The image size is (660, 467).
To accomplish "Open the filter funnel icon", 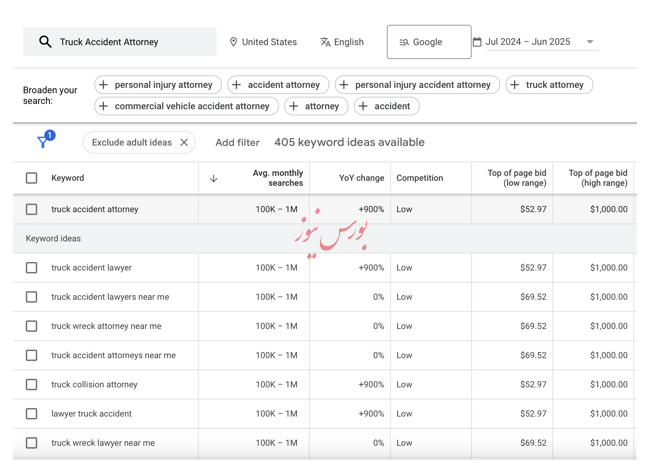I will (43, 142).
